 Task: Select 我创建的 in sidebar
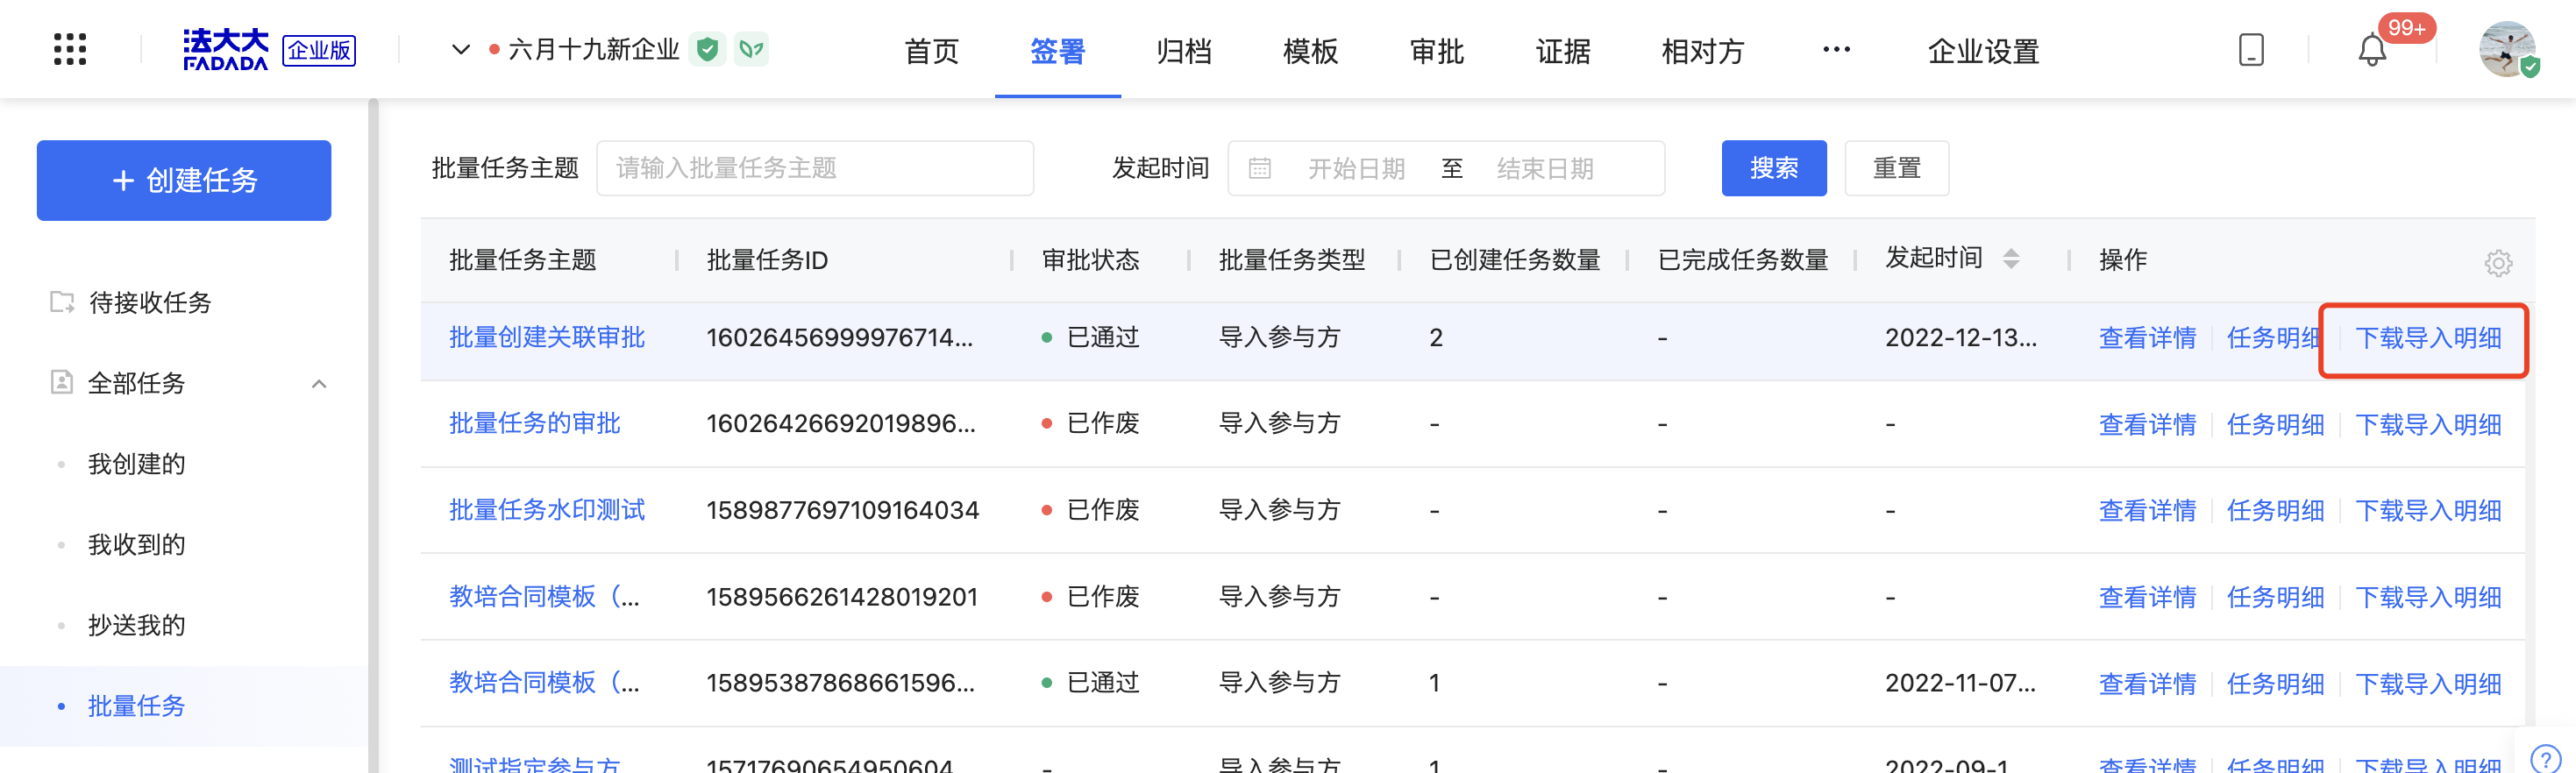[x=136, y=464]
